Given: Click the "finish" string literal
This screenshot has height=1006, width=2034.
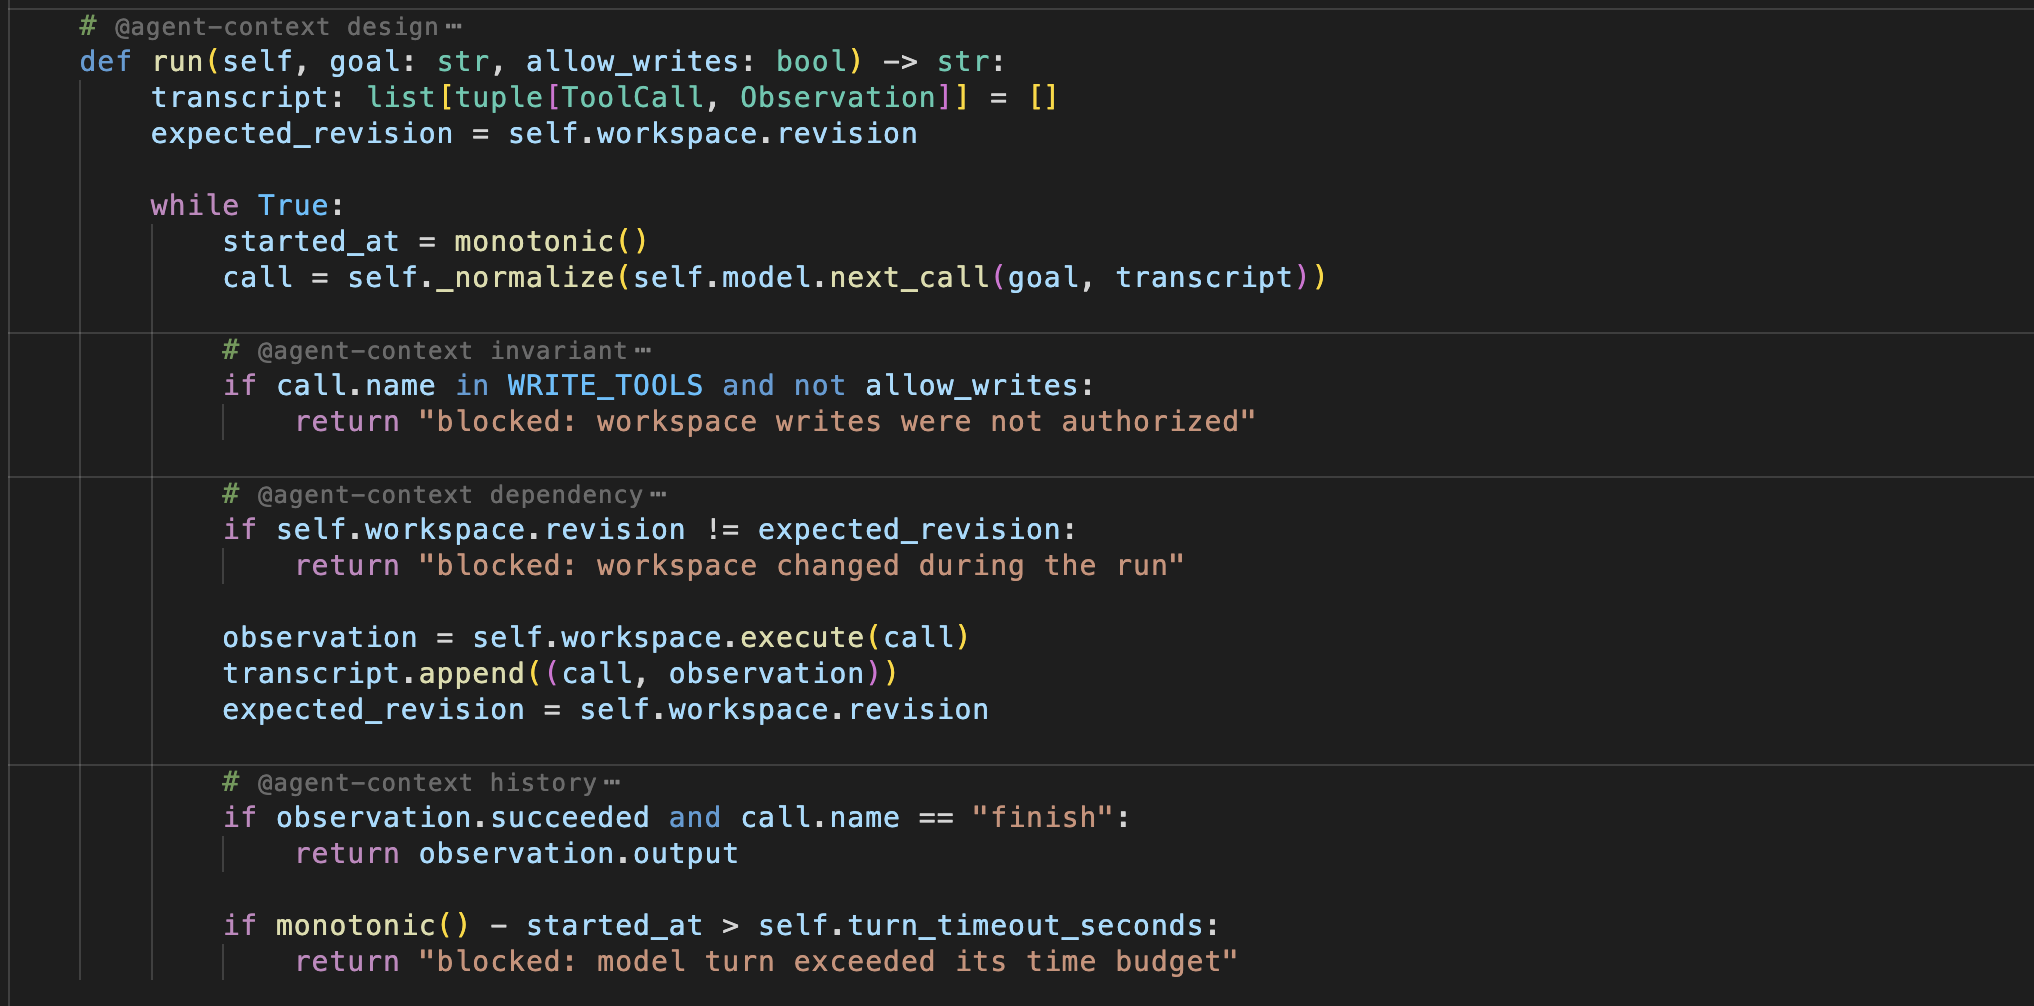Looking at the screenshot, I should click(x=1043, y=818).
